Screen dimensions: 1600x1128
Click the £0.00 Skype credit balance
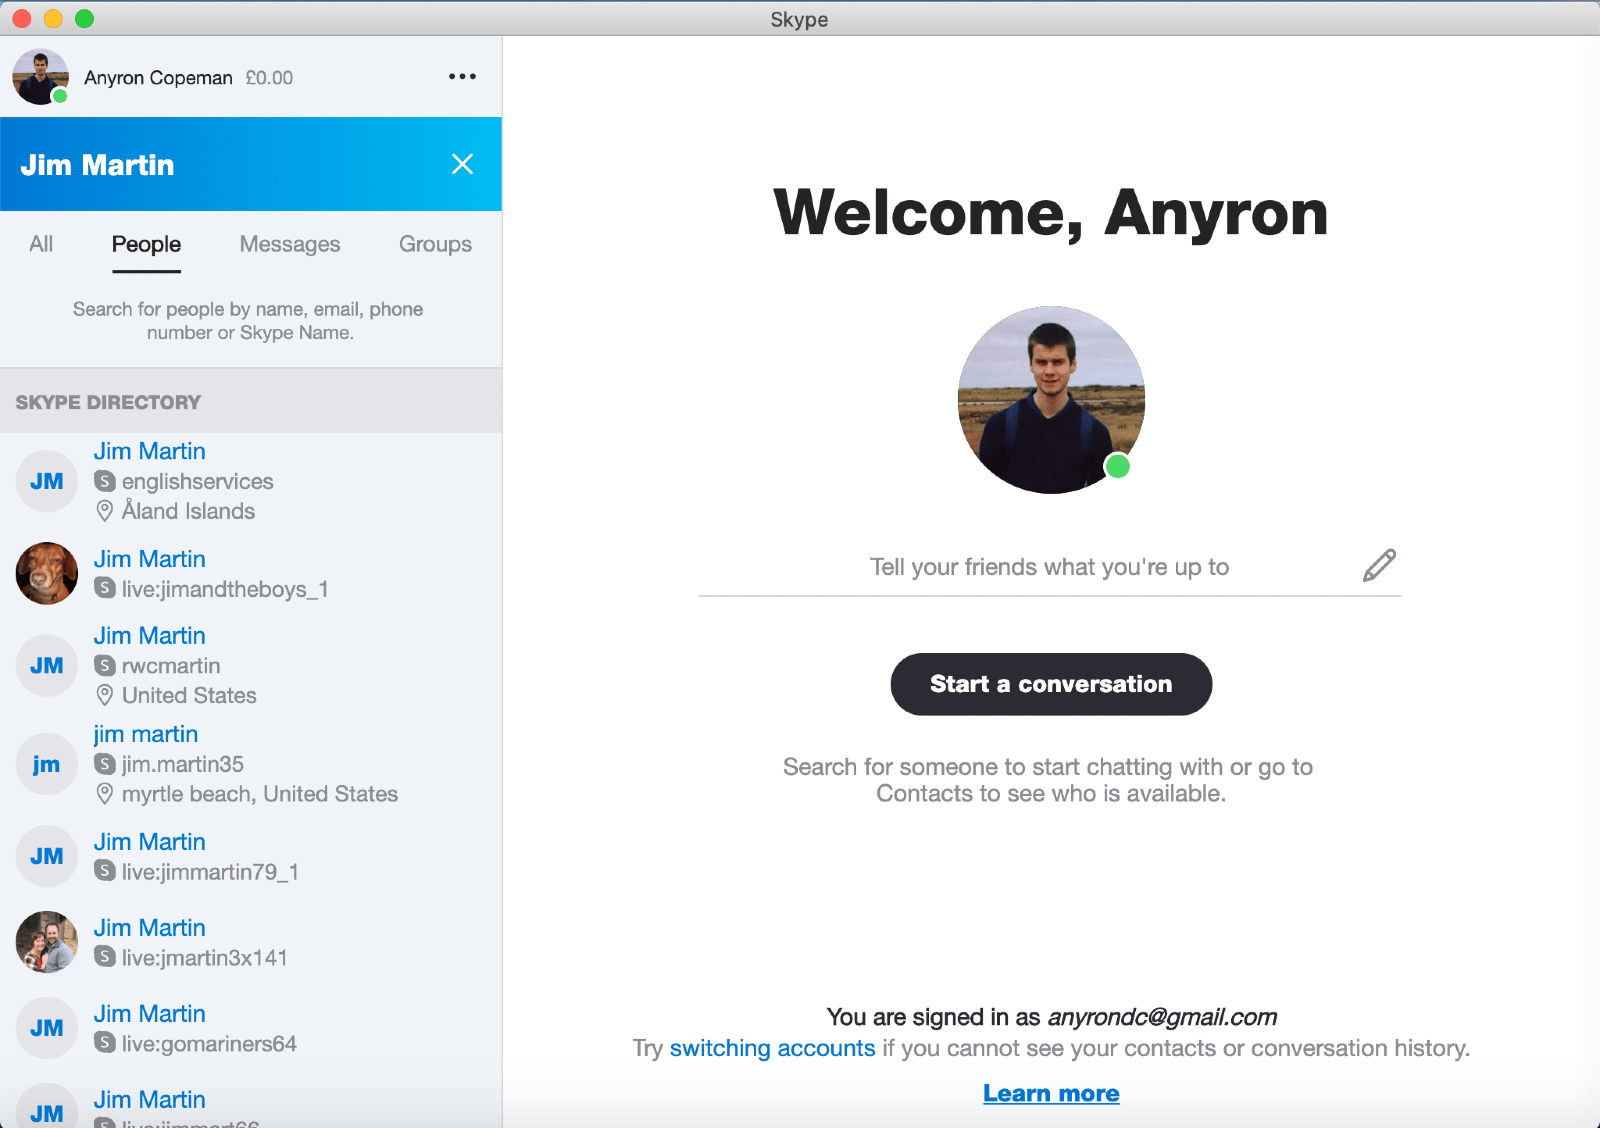(x=269, y=78)
